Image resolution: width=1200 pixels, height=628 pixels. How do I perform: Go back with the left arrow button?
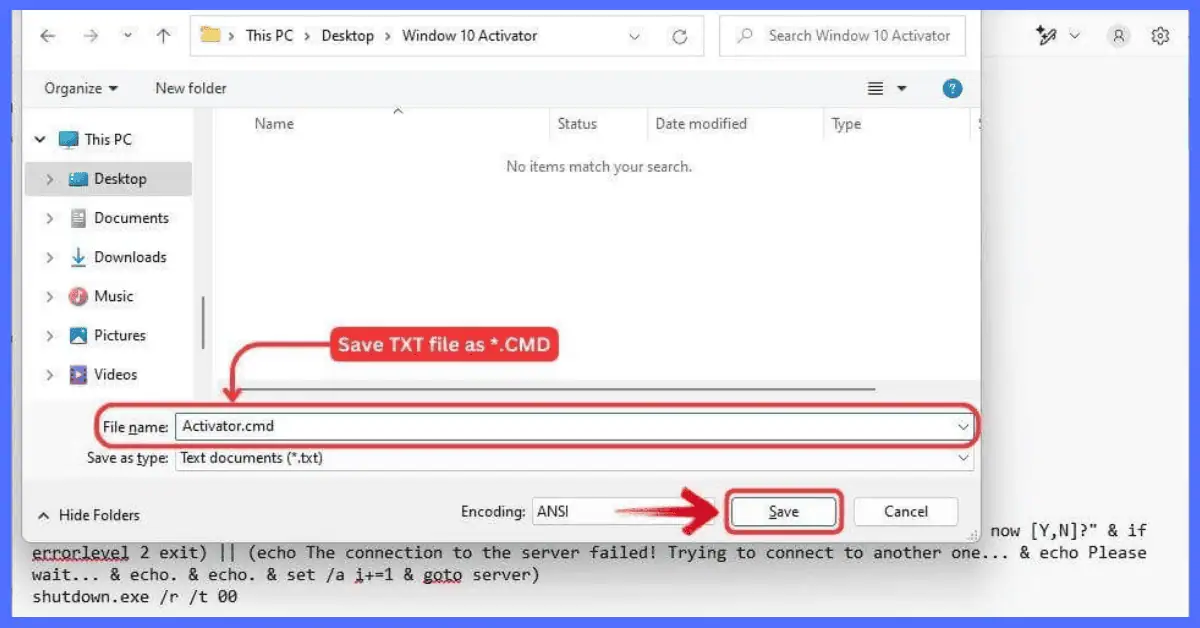pos(47,36)
